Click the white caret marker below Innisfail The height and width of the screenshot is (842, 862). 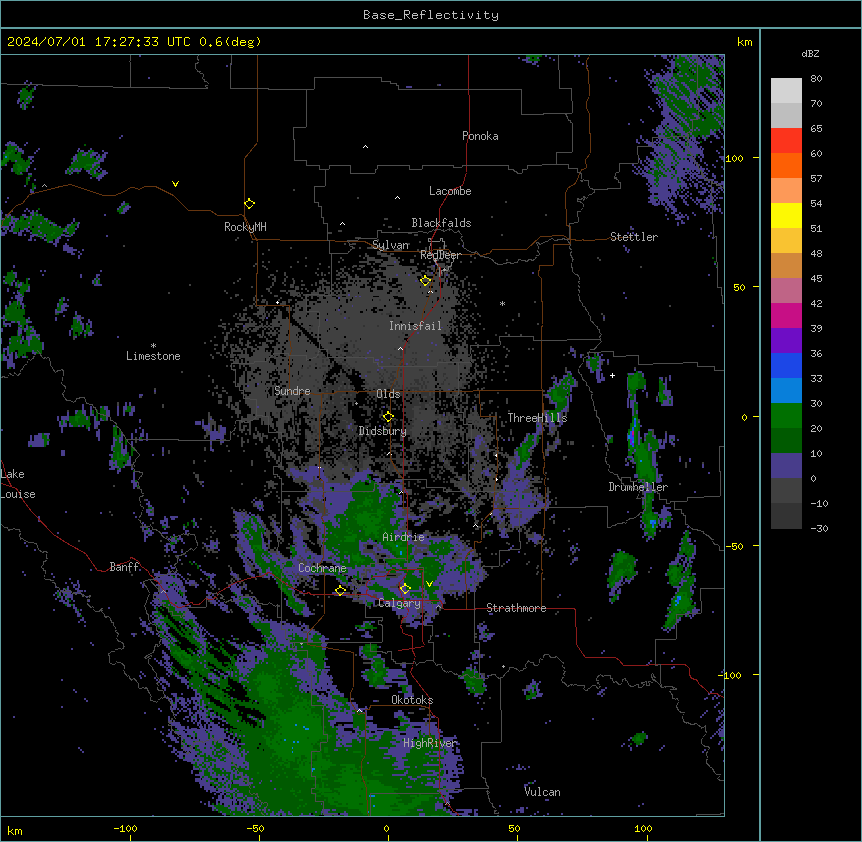(x=400, y=348)
